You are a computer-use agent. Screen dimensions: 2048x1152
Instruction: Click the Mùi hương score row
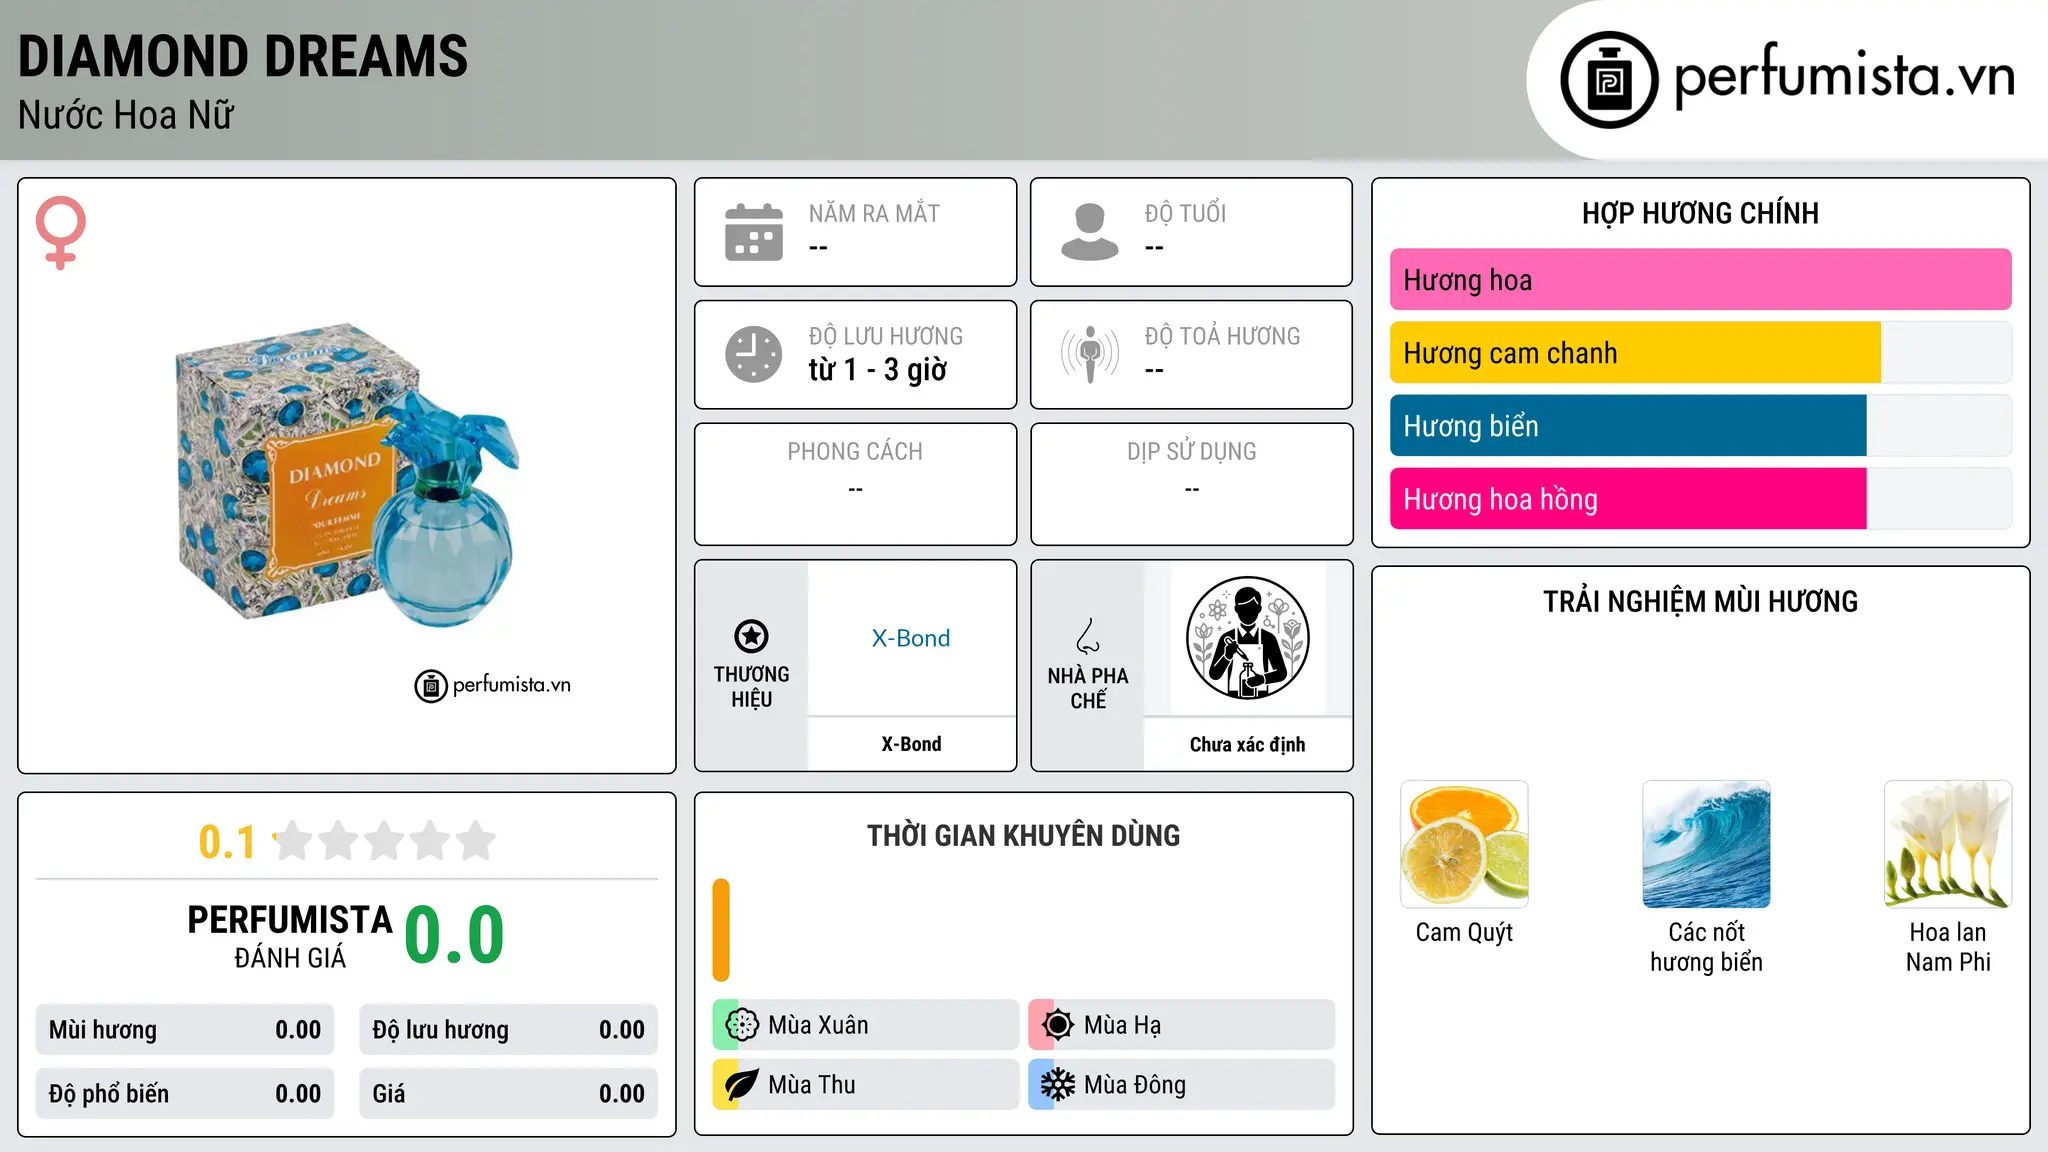pos(185,1030)
